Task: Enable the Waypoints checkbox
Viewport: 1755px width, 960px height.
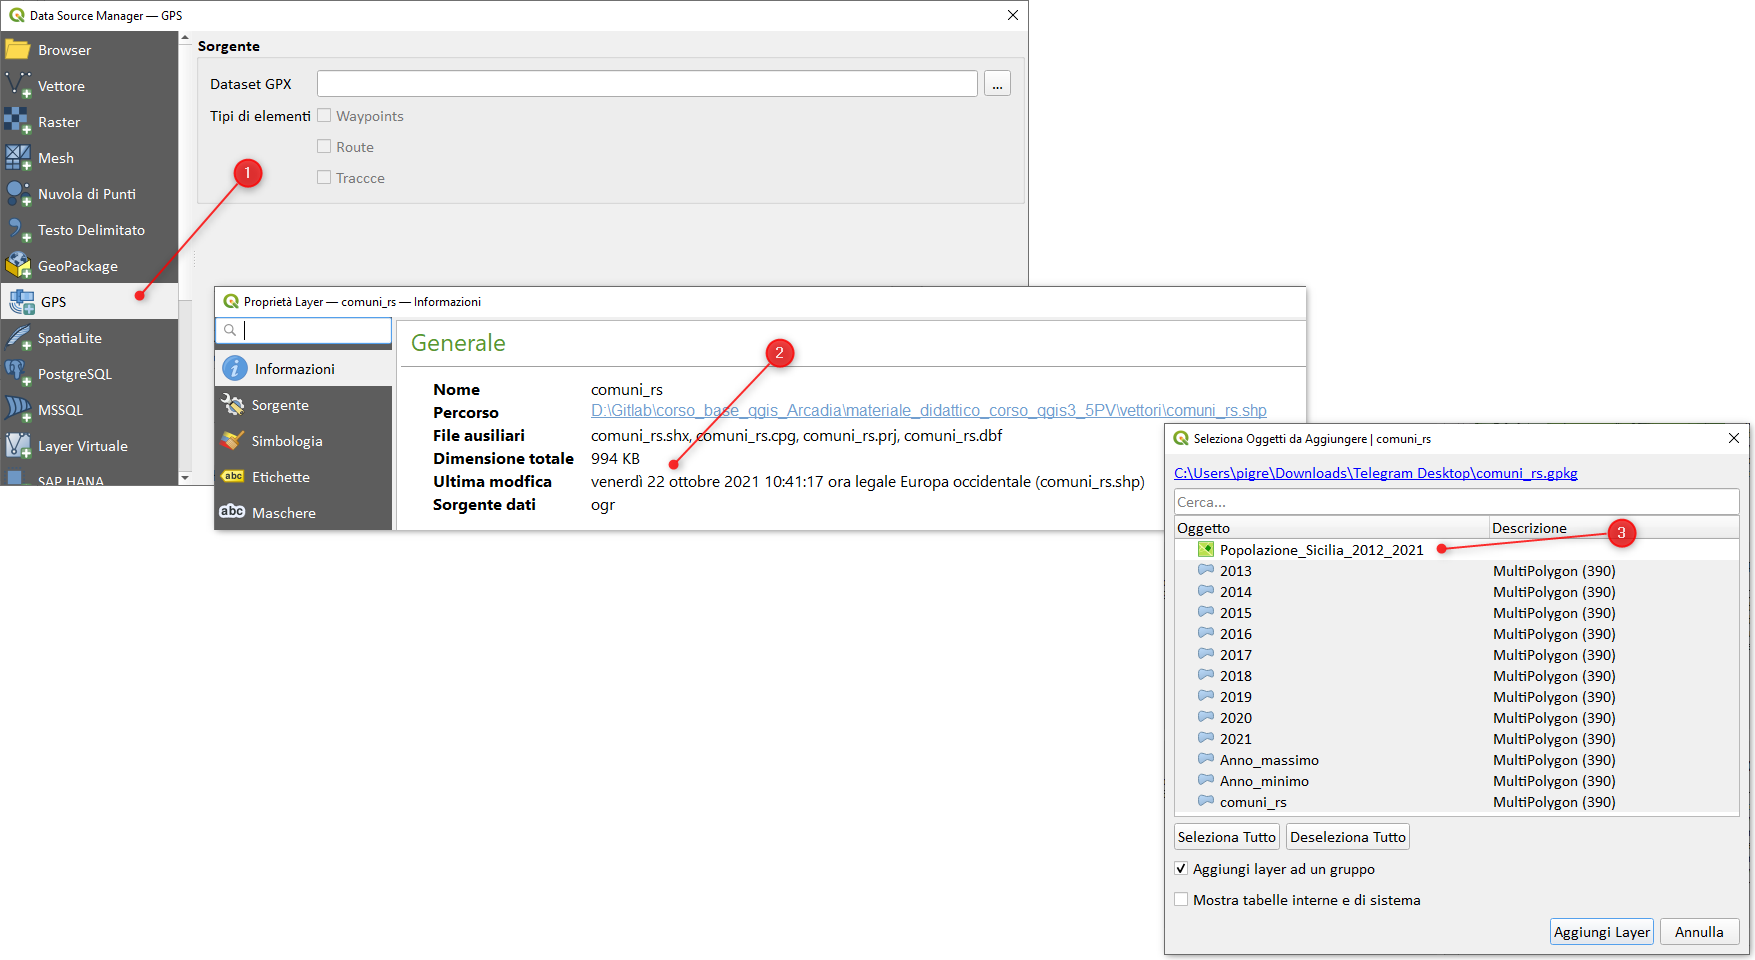Action: tap(324, 116)
